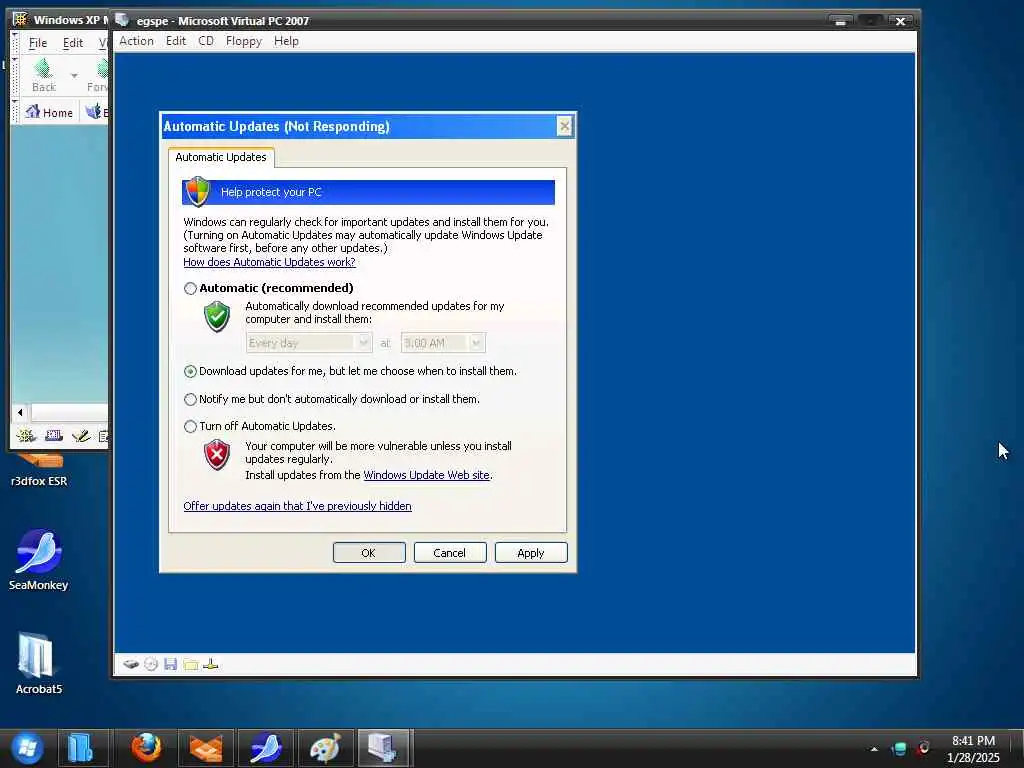Open the library folder icon on taskbar
Viewport: 1024px width, 768px height.
coord(81,748)
